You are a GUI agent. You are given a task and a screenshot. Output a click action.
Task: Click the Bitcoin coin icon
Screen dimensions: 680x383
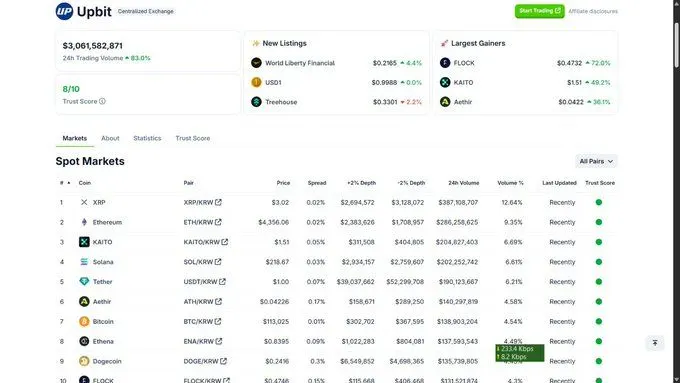pos(84,321)
